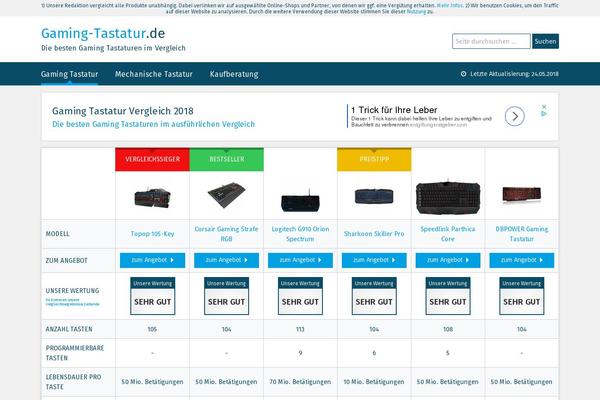Open the AdChoices triangle icon
Viewport: 600px width, 400px height.
click(544, 113)
